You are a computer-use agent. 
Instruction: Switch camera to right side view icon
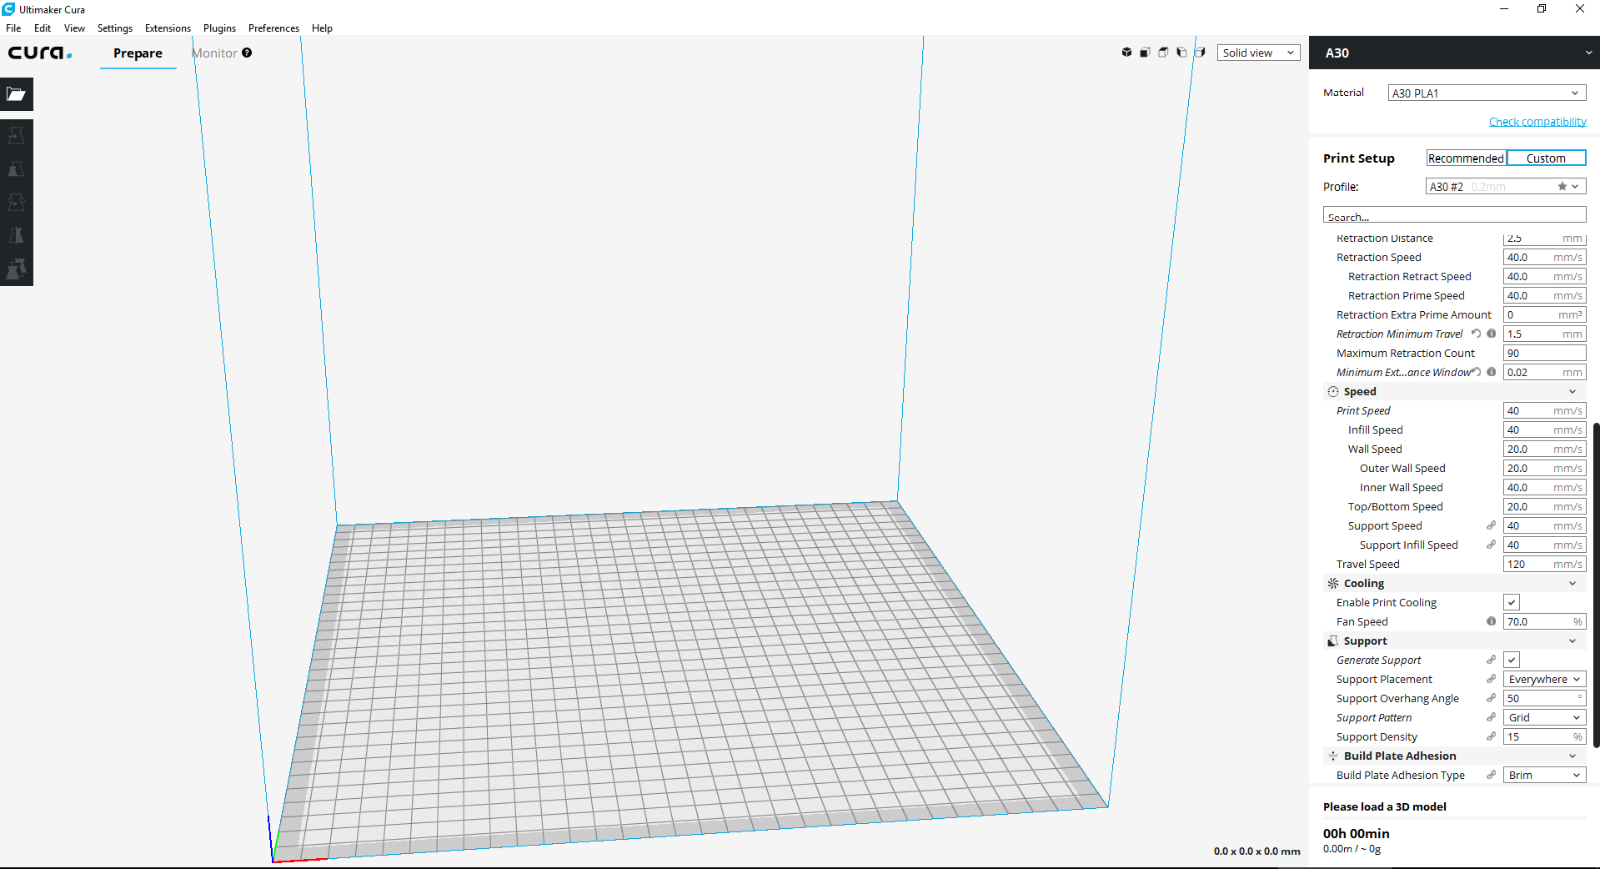1199,53
